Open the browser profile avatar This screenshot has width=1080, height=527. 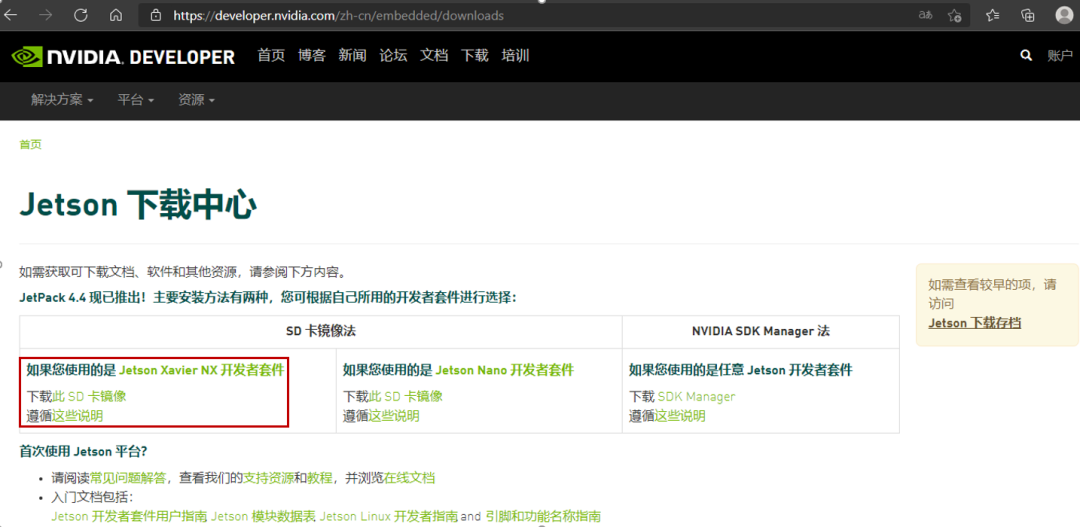click(x=1064, y=15)
